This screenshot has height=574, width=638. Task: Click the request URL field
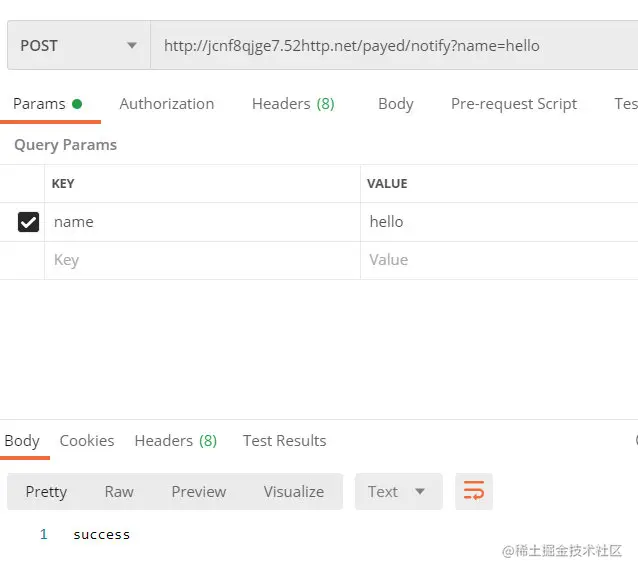coord(394,45)
